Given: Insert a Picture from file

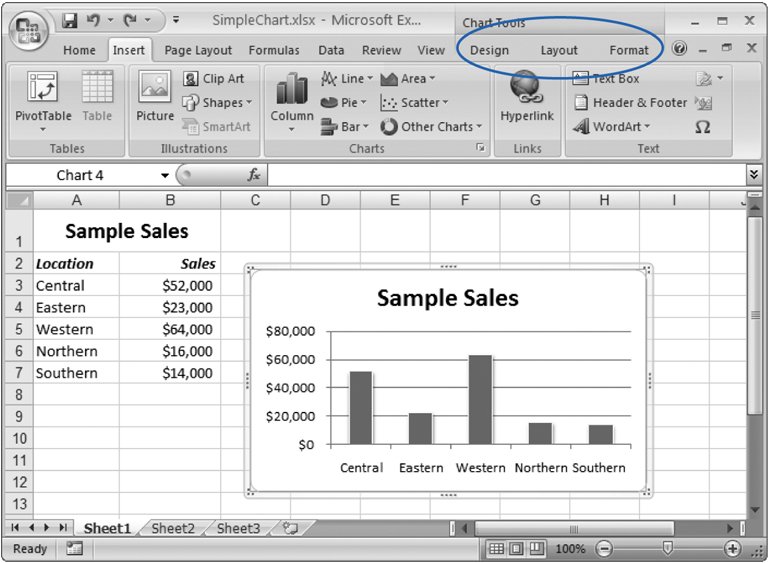Looking at the screenshot, I should click(x=155, y=98).
